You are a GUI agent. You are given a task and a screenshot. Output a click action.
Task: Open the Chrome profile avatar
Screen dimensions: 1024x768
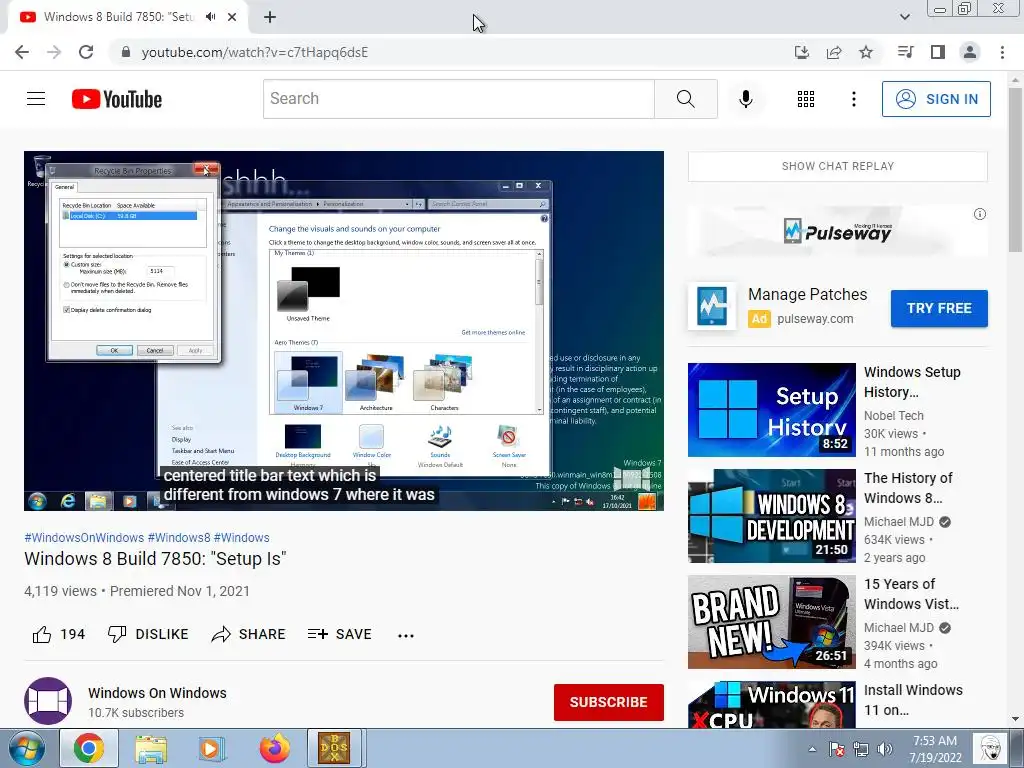(x=970, y=52)
